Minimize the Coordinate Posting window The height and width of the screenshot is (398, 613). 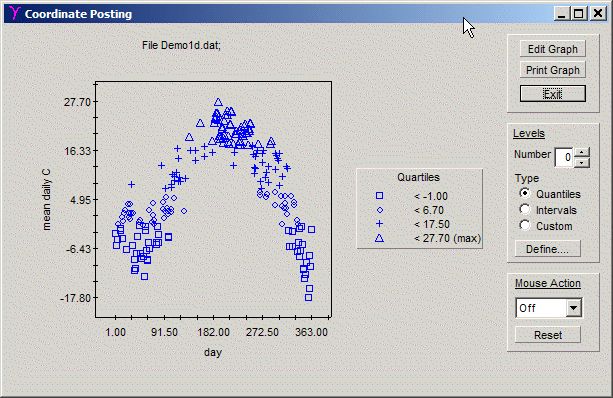point(562,14)
